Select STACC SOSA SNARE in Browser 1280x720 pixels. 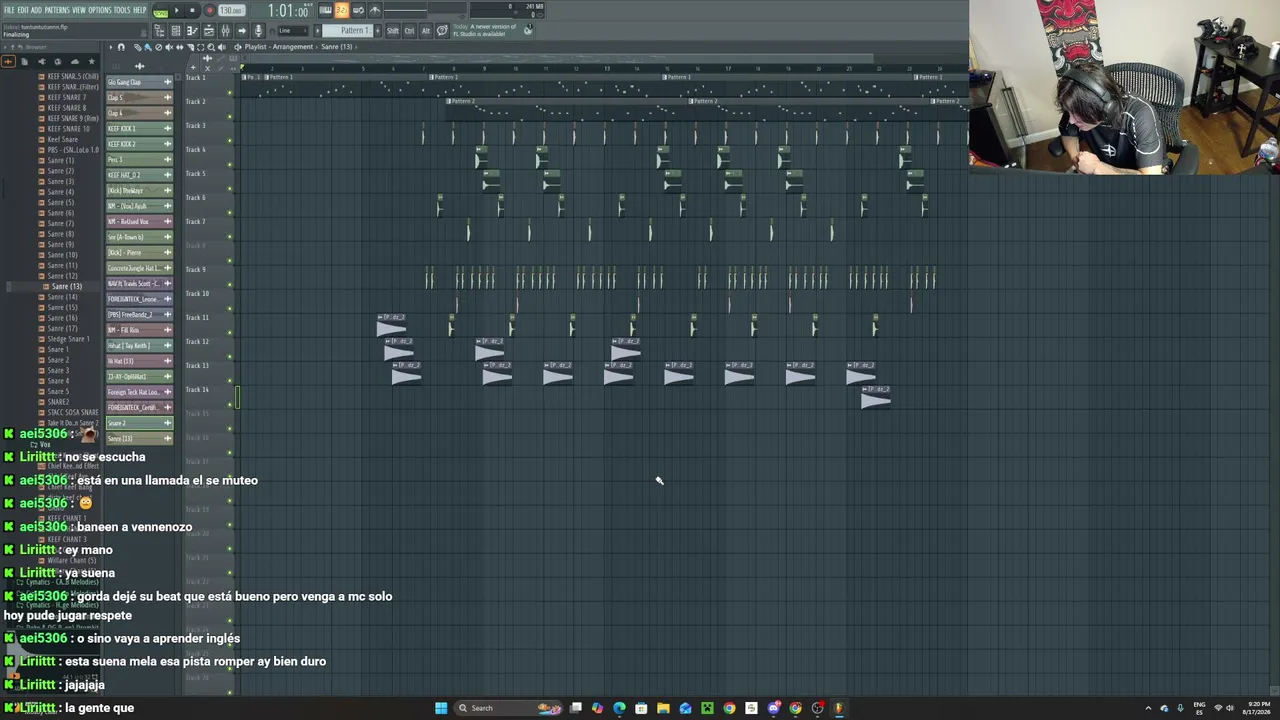click(72, 412)
